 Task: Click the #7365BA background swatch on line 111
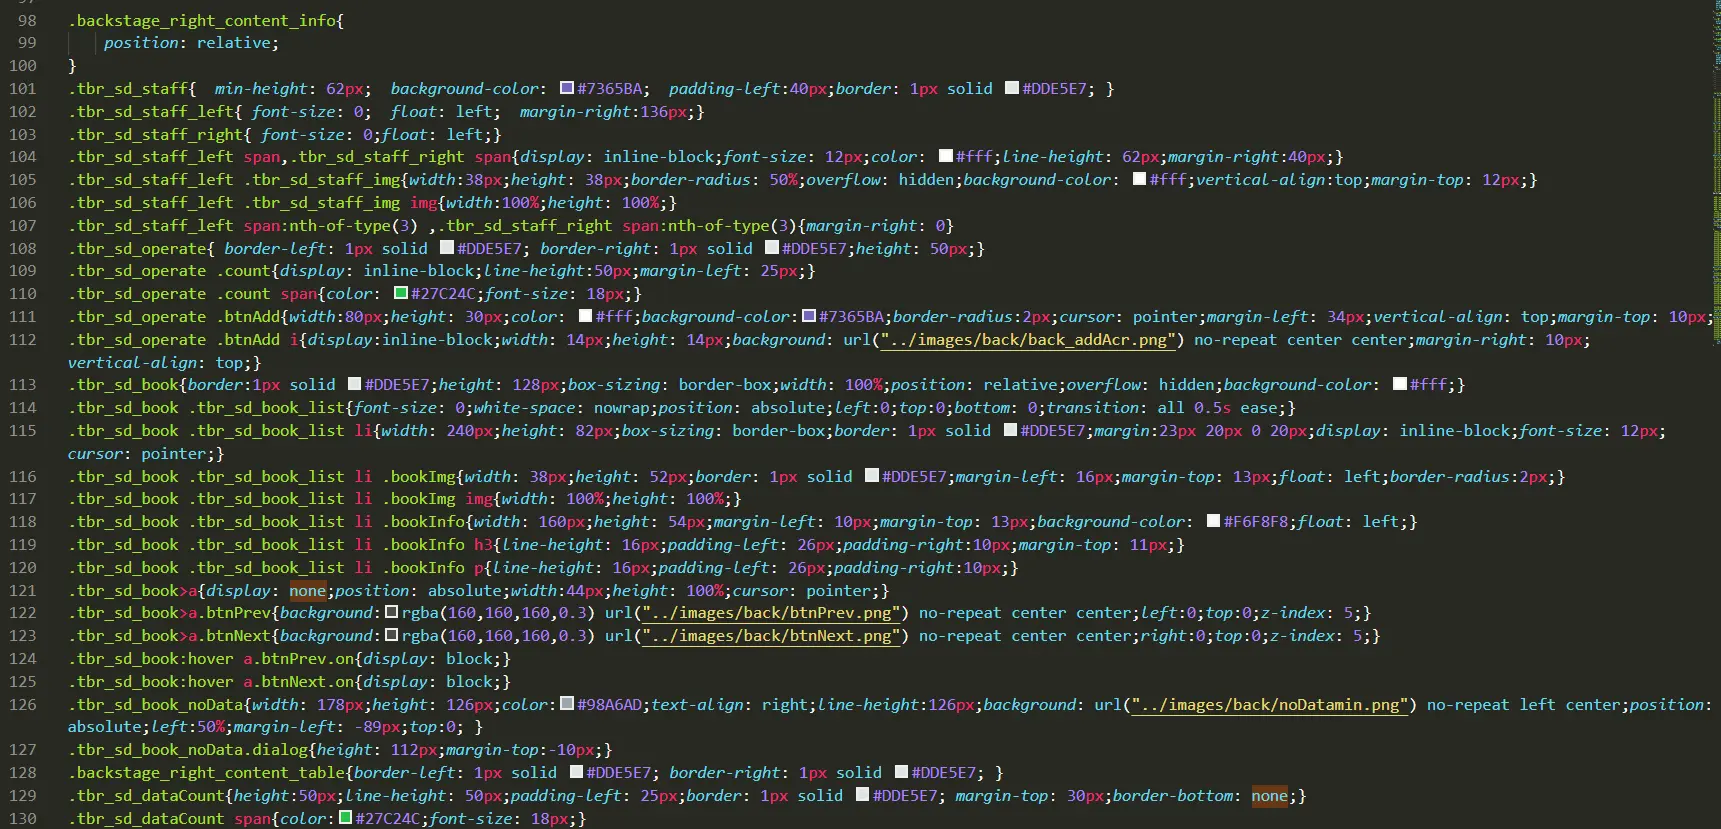pyautogui.click(x=809, y=316)
